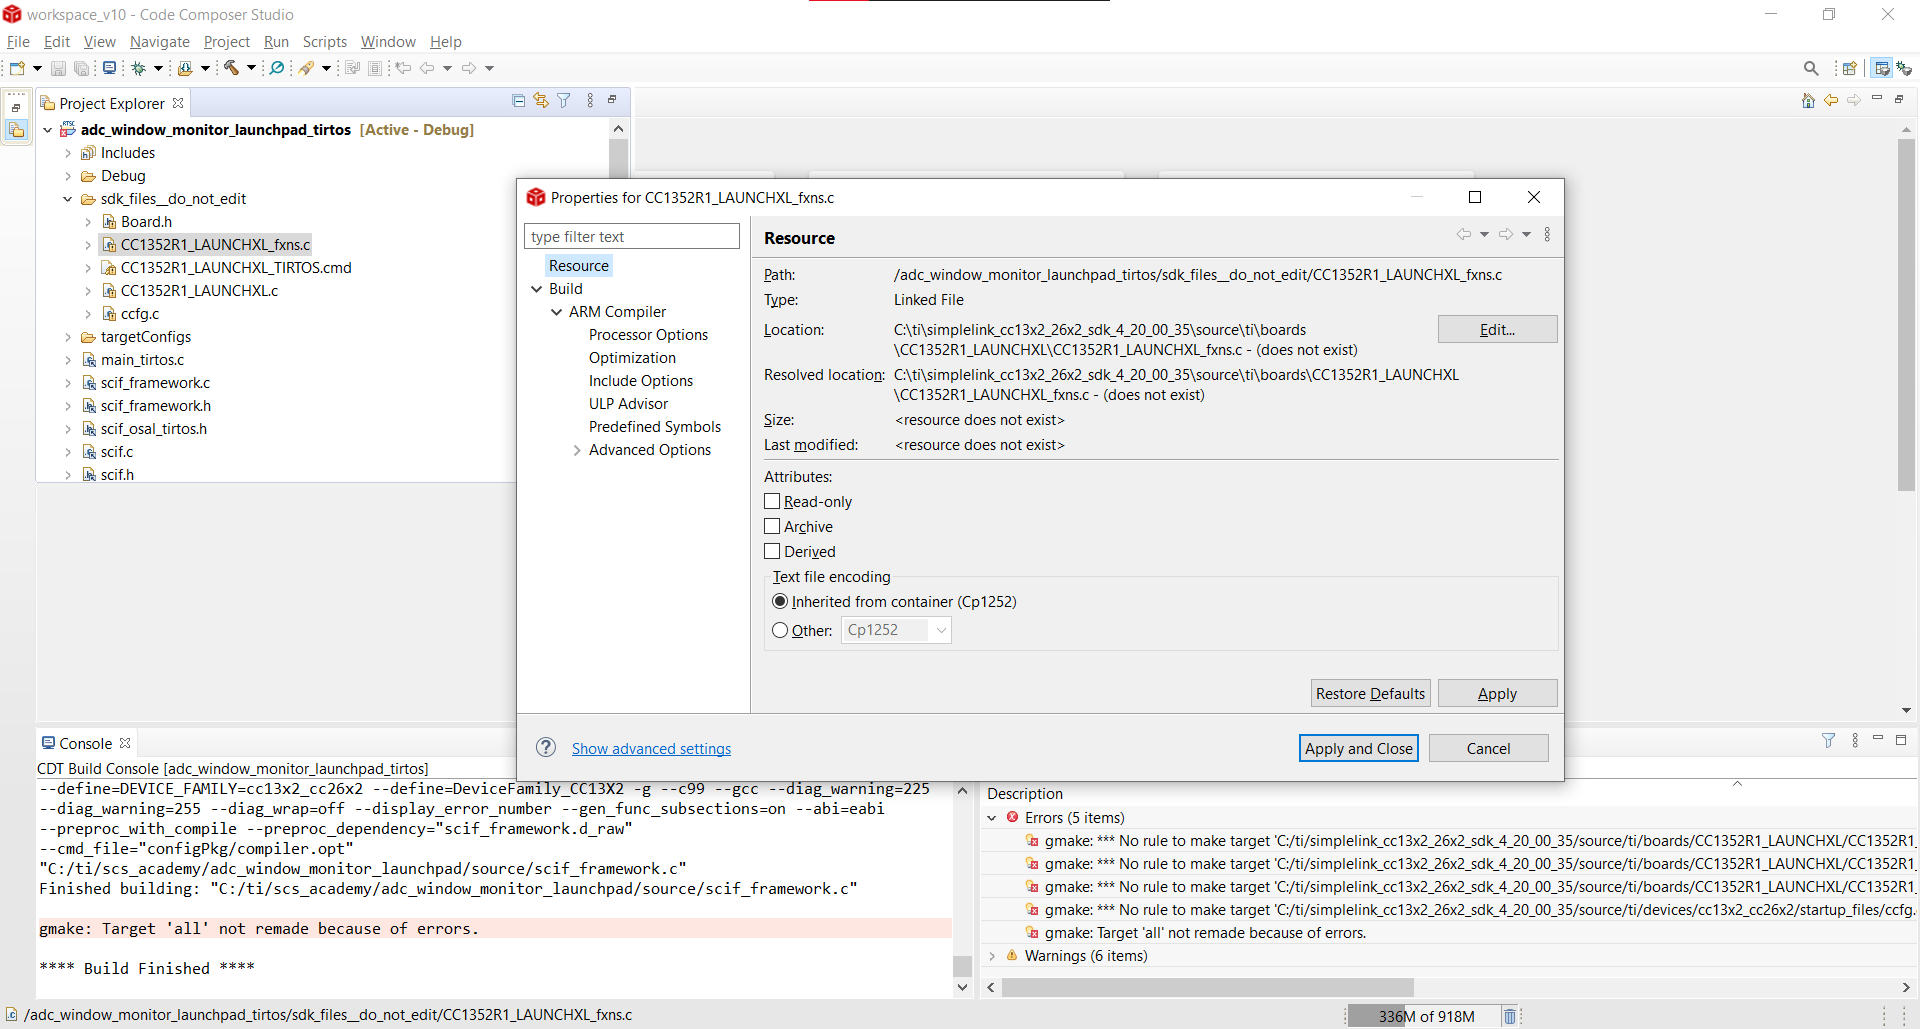Select the Save toolbar icon

58,67
